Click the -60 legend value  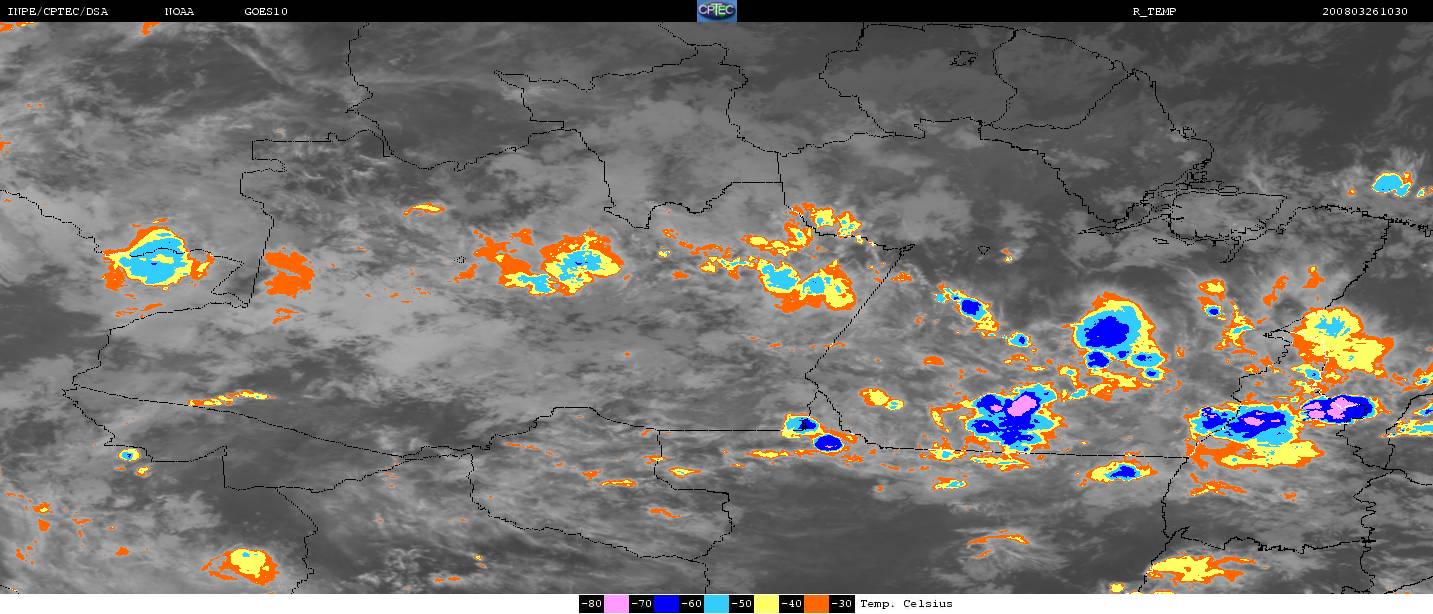coord(691,603)
